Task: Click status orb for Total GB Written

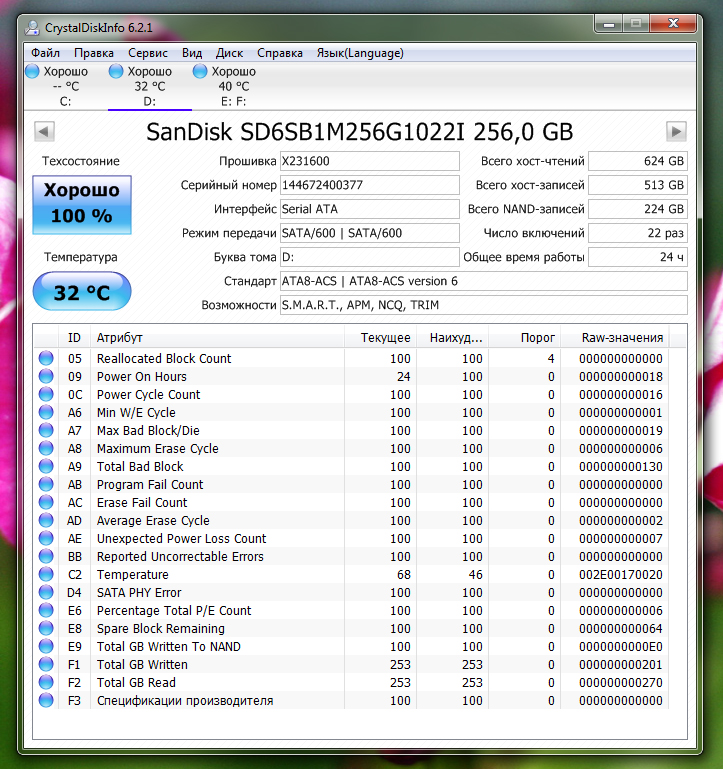Action: click(x=46, y=664)
